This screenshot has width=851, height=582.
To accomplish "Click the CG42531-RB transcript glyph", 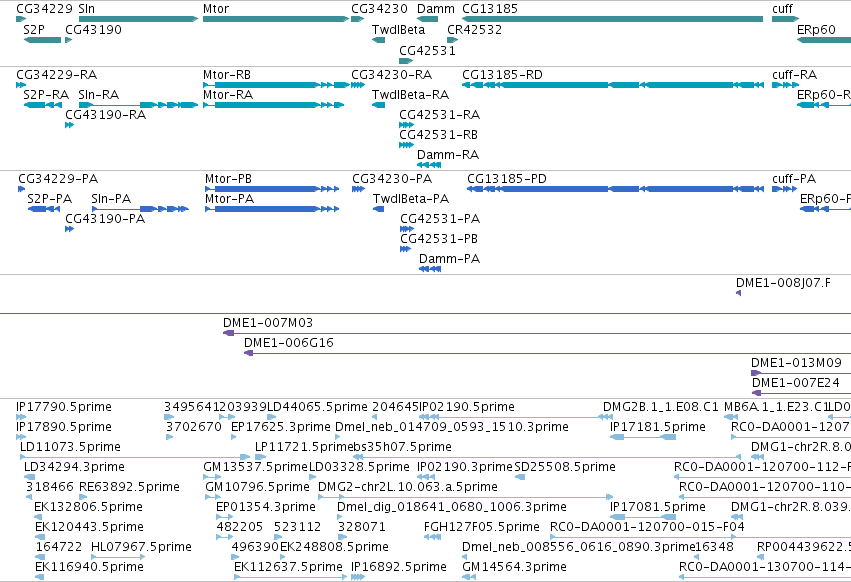I will pyautogui.click(x=407, y=145).
